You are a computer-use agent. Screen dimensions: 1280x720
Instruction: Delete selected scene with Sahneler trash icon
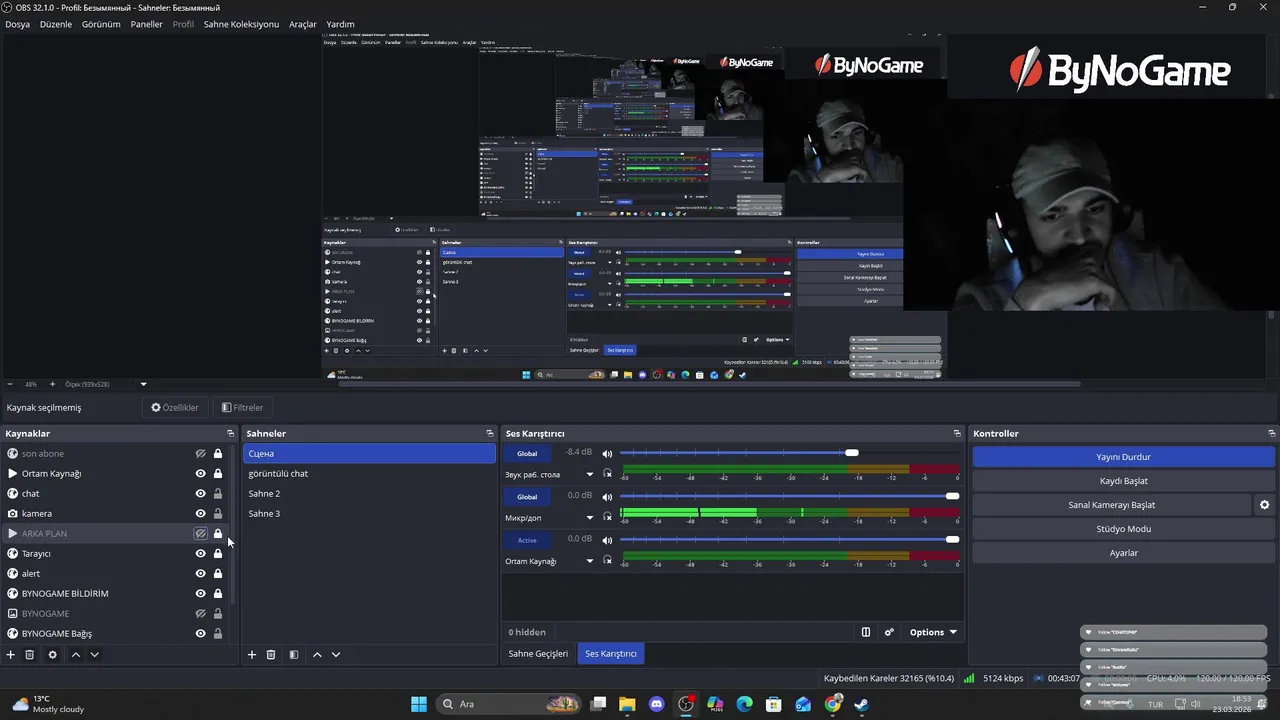point(271,654)
